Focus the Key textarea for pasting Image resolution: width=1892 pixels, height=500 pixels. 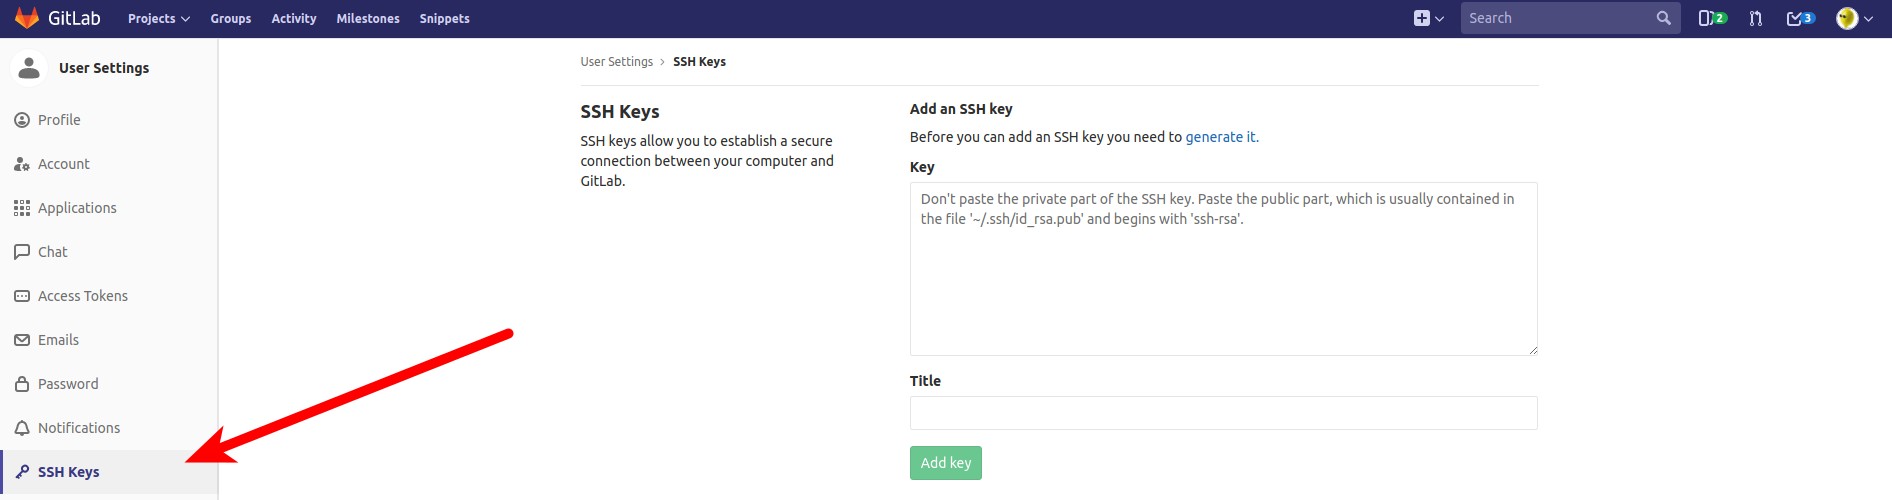(x=1223, y=269)
